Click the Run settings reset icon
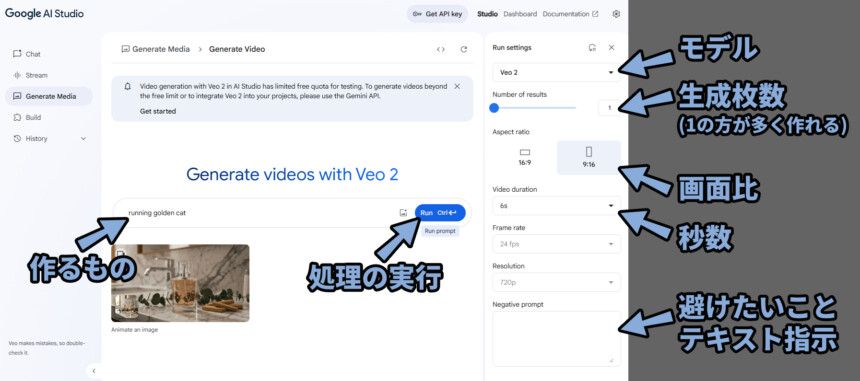Image resolution: width=860 pixels, height=381 pixels. (x=592, y=48)
